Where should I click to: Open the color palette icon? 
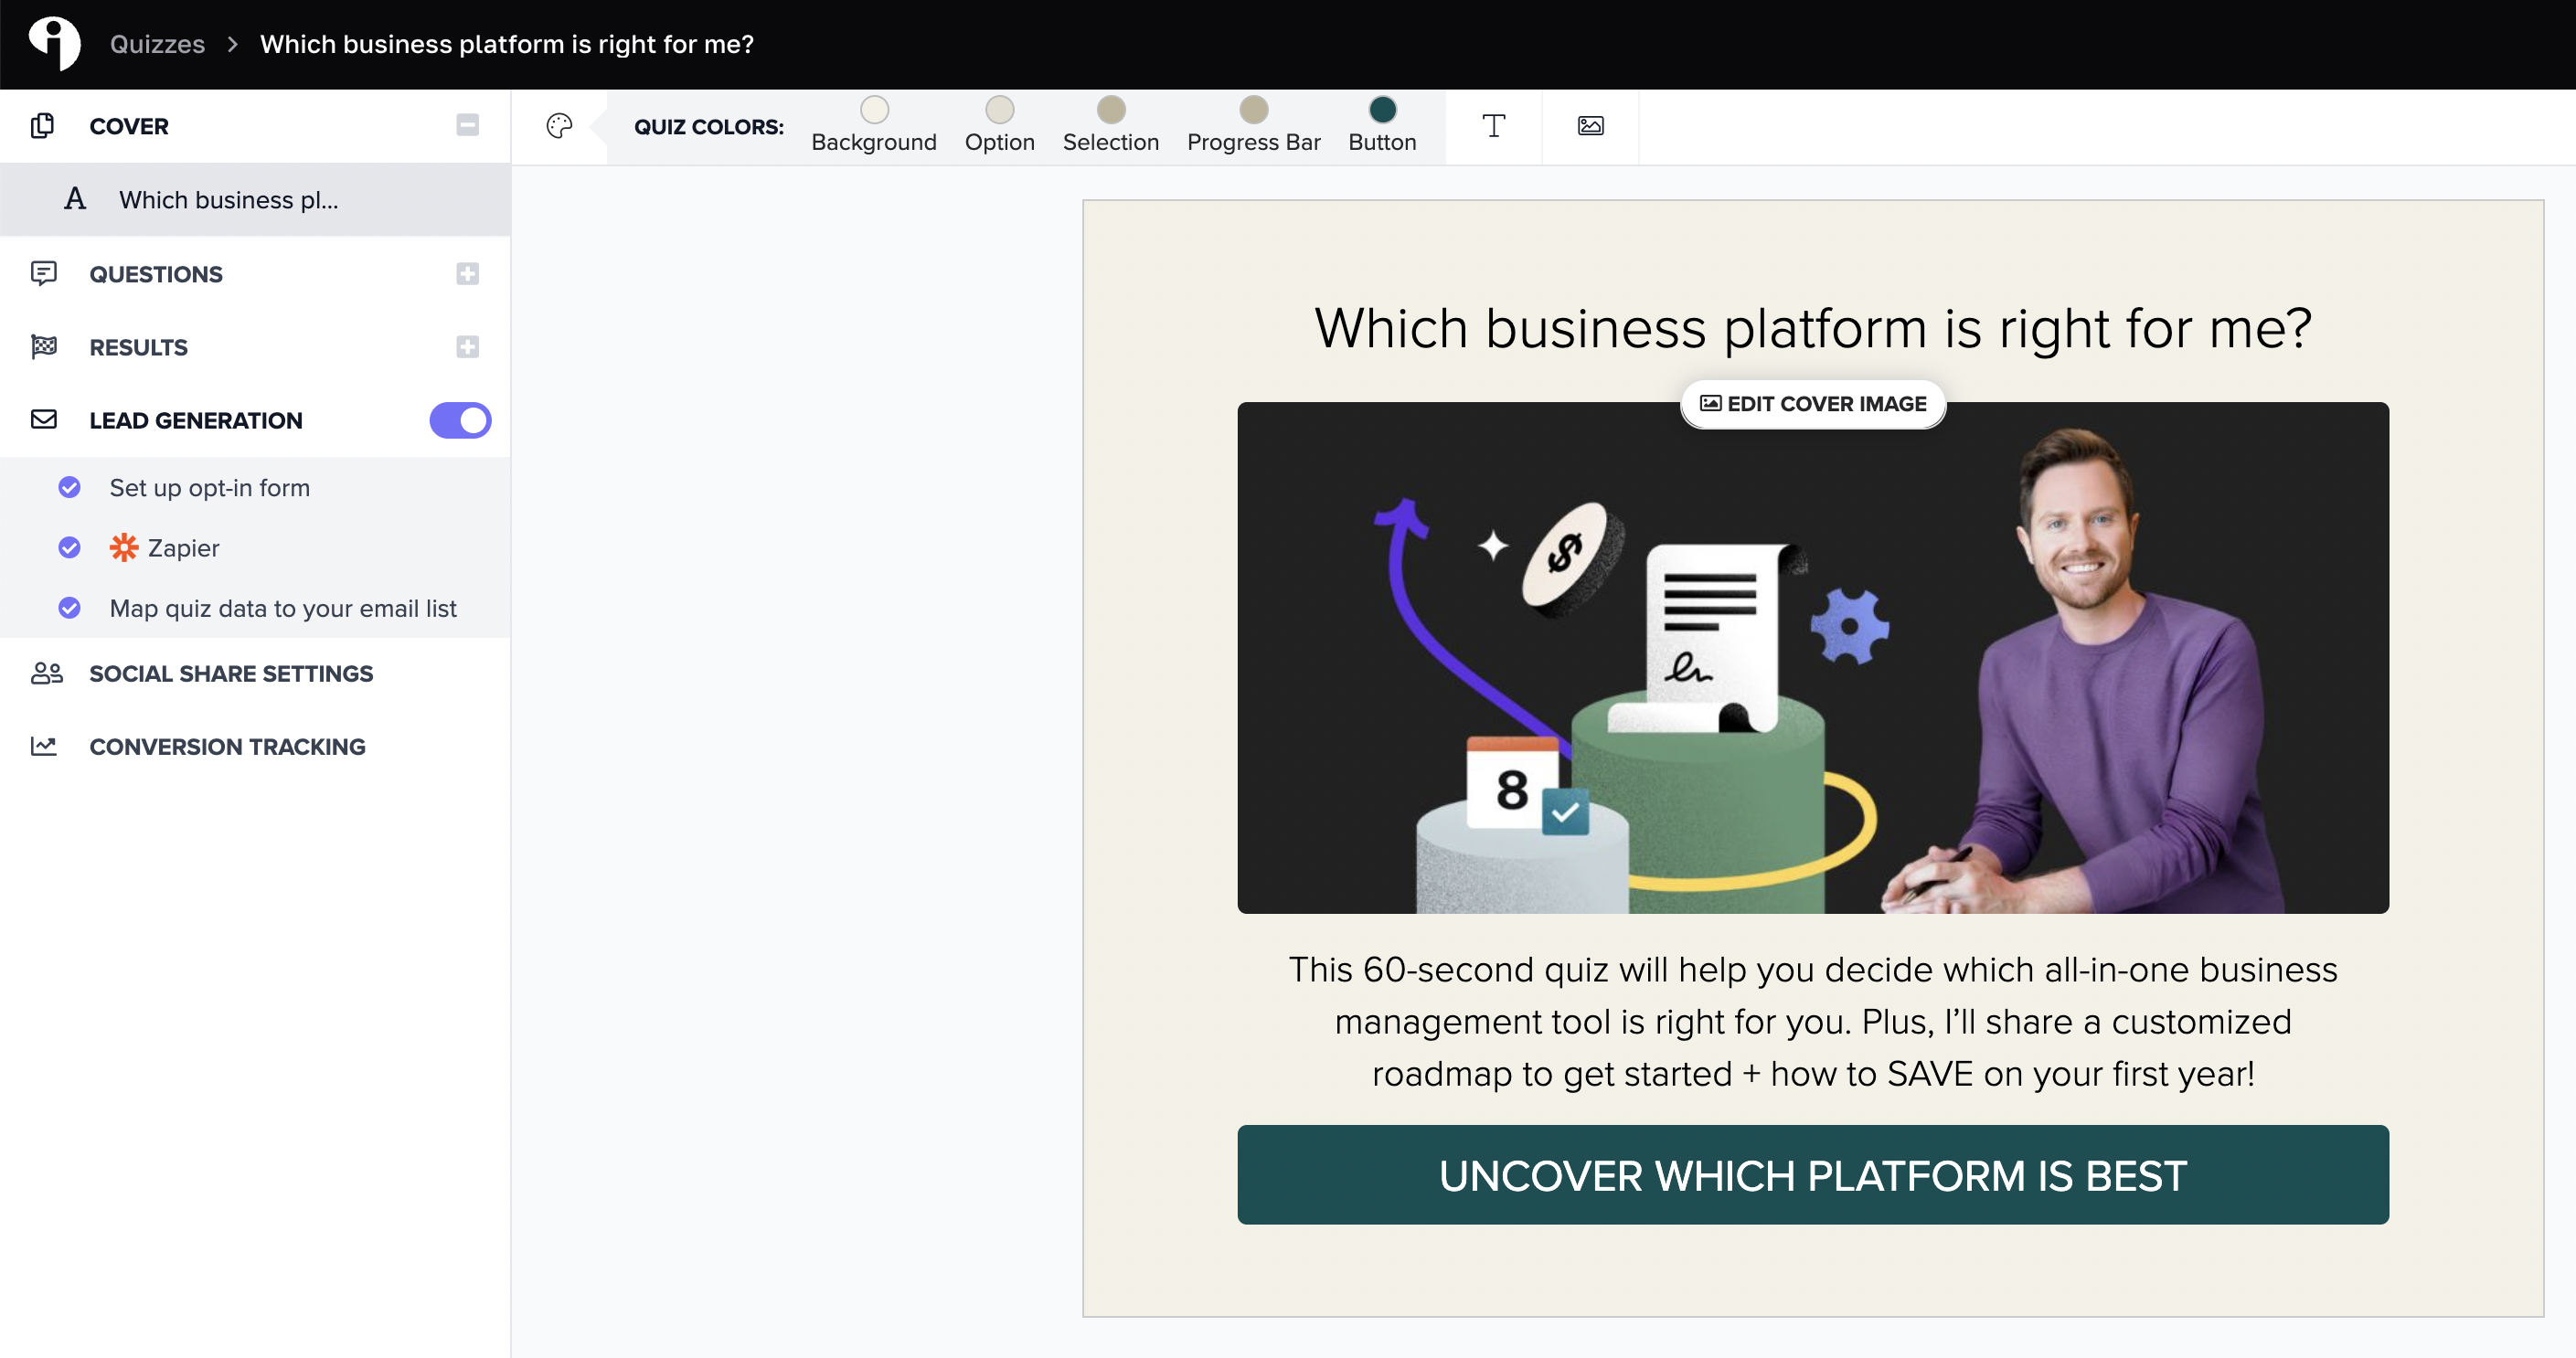559,126
